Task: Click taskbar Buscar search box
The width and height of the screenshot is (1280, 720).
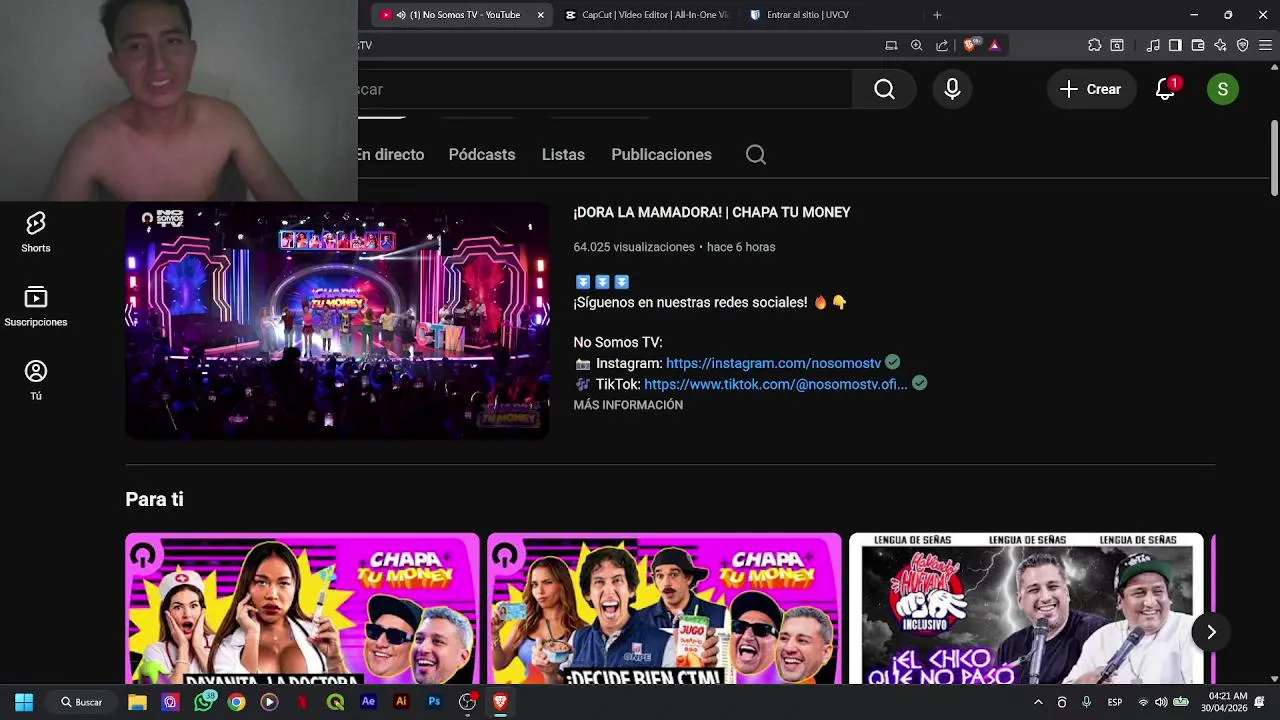Action: point(82,702)
